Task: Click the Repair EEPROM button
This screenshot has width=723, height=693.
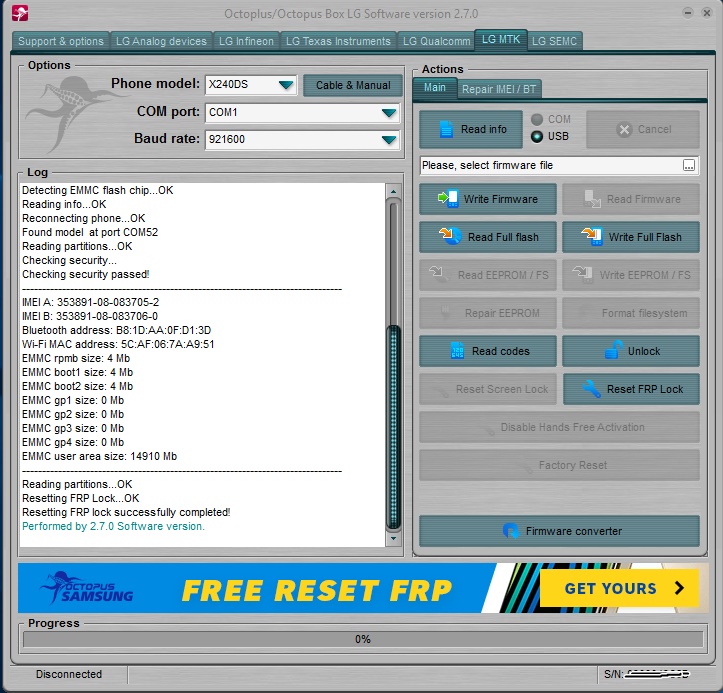Action: [488, 313]
